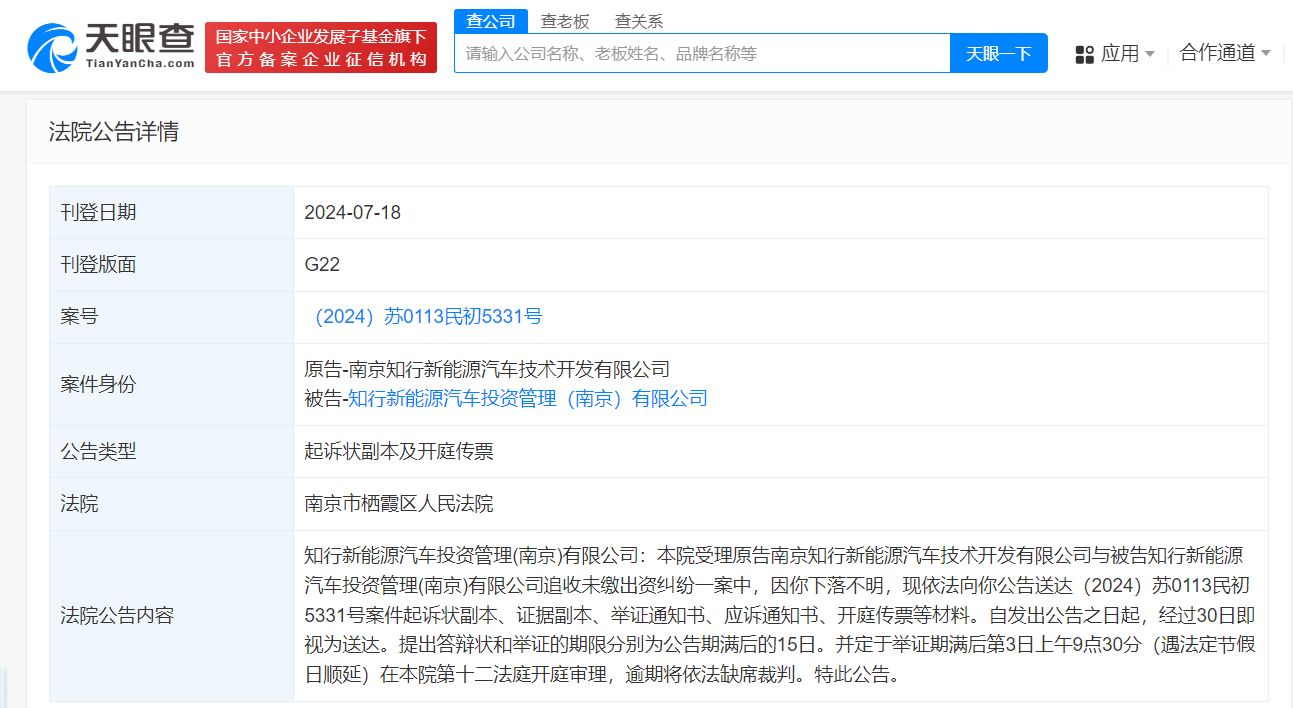Click plaintiff text 南京知行新能源汽车技术开发有限公司

tap(509, 370)
